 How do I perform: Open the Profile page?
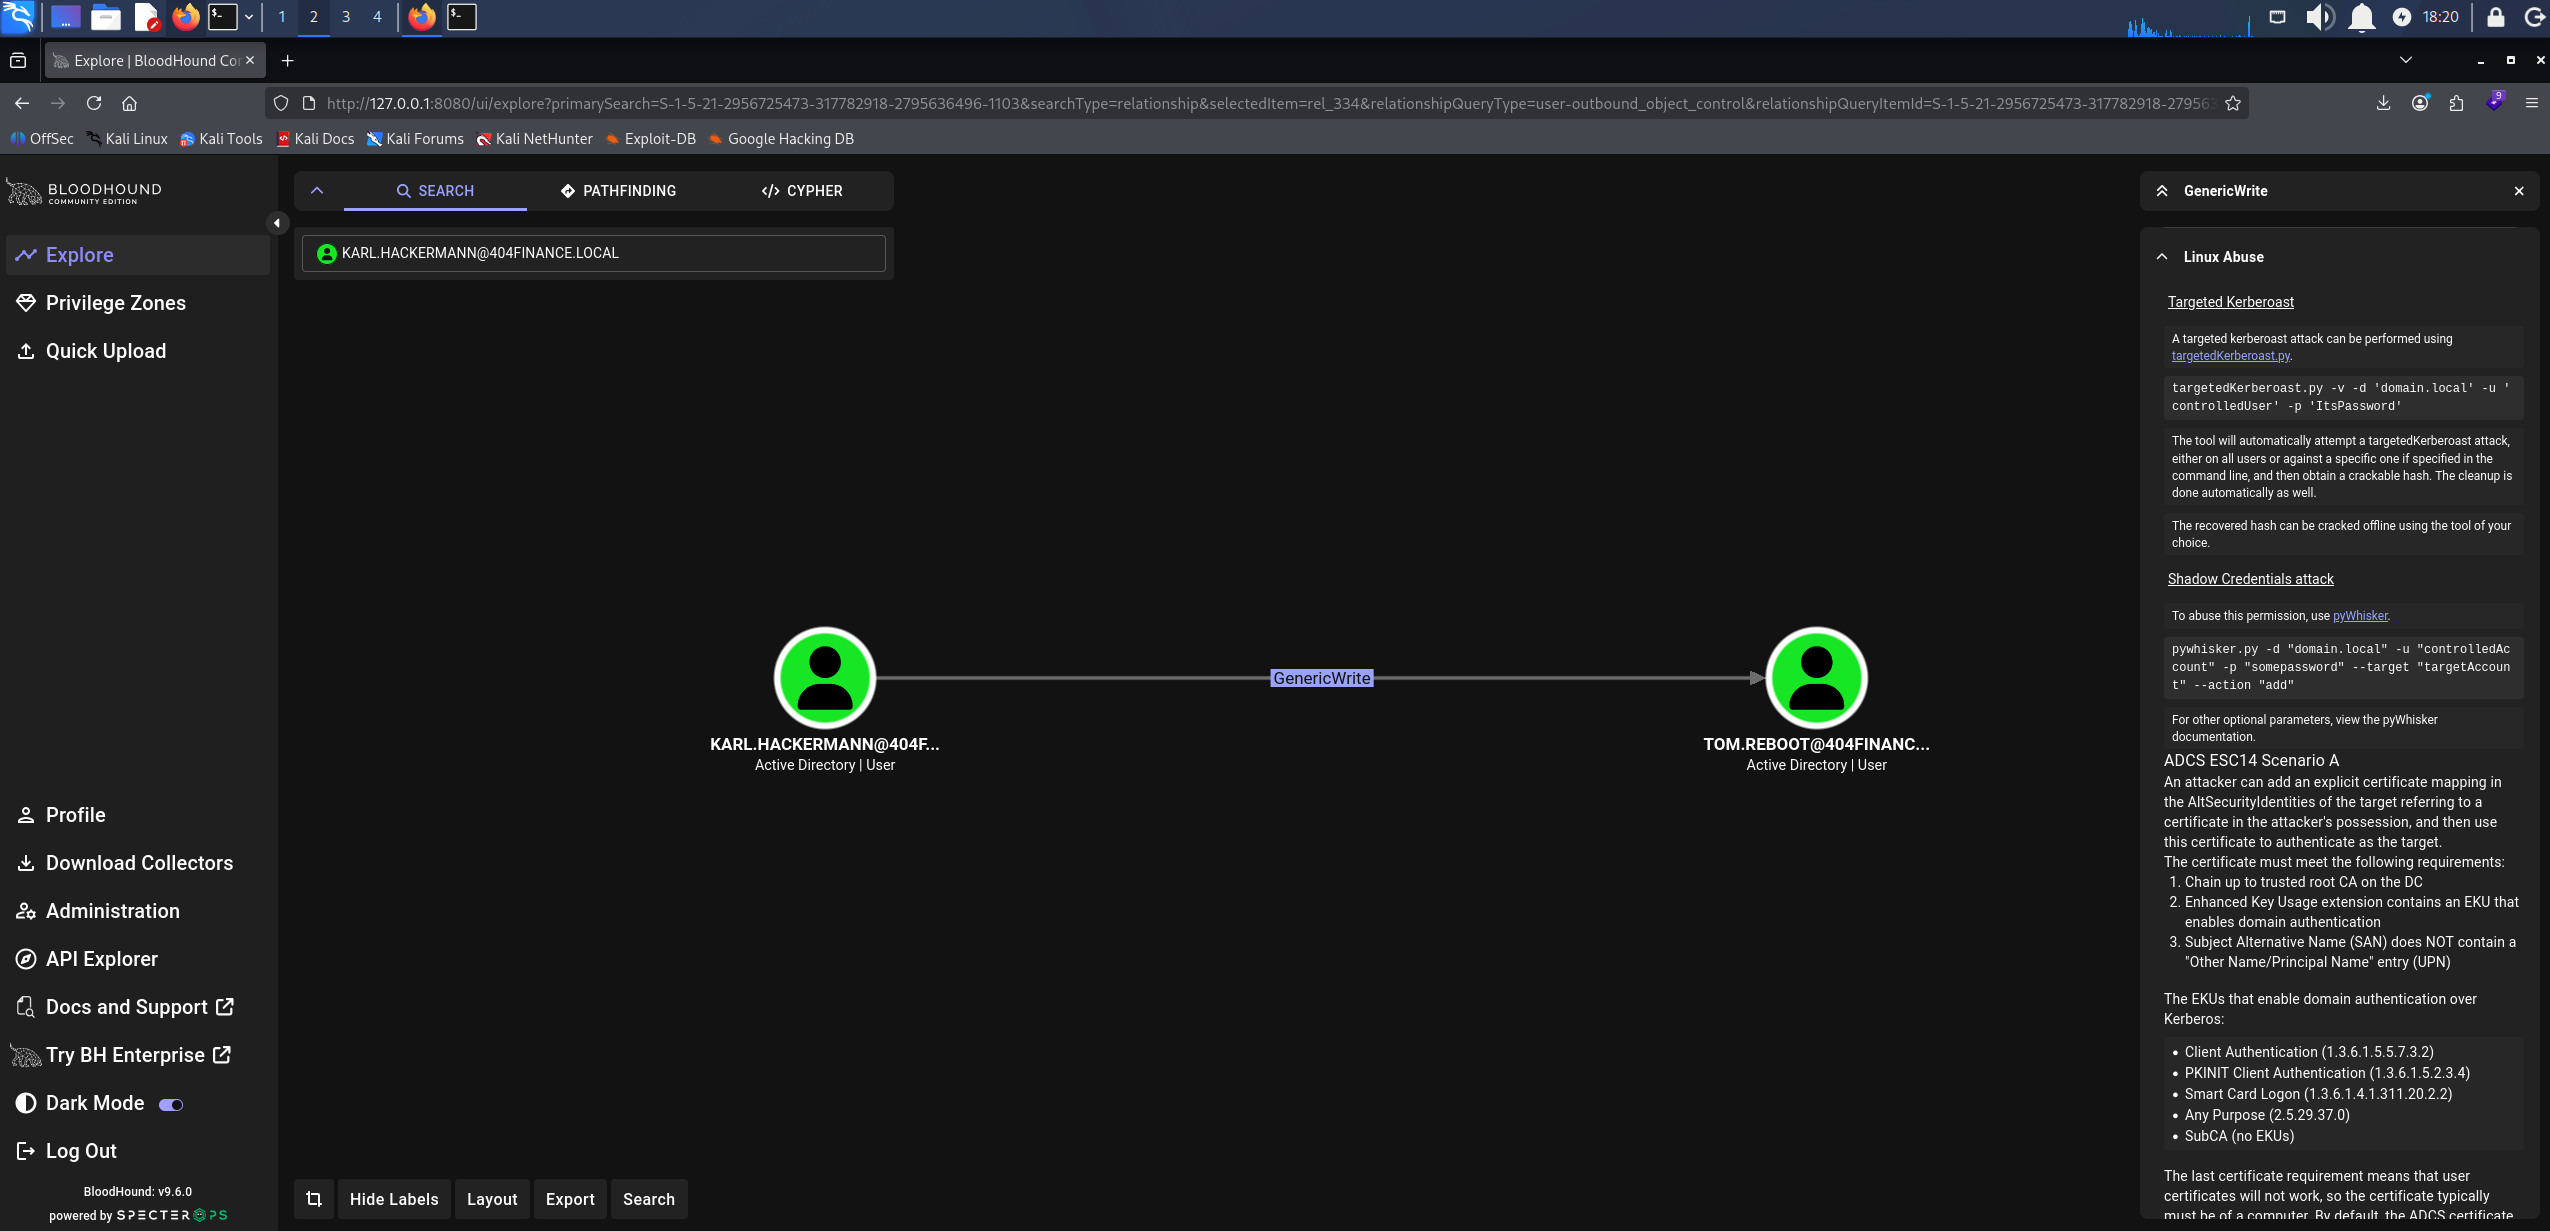pyautogui.click(x=138, y=815)
